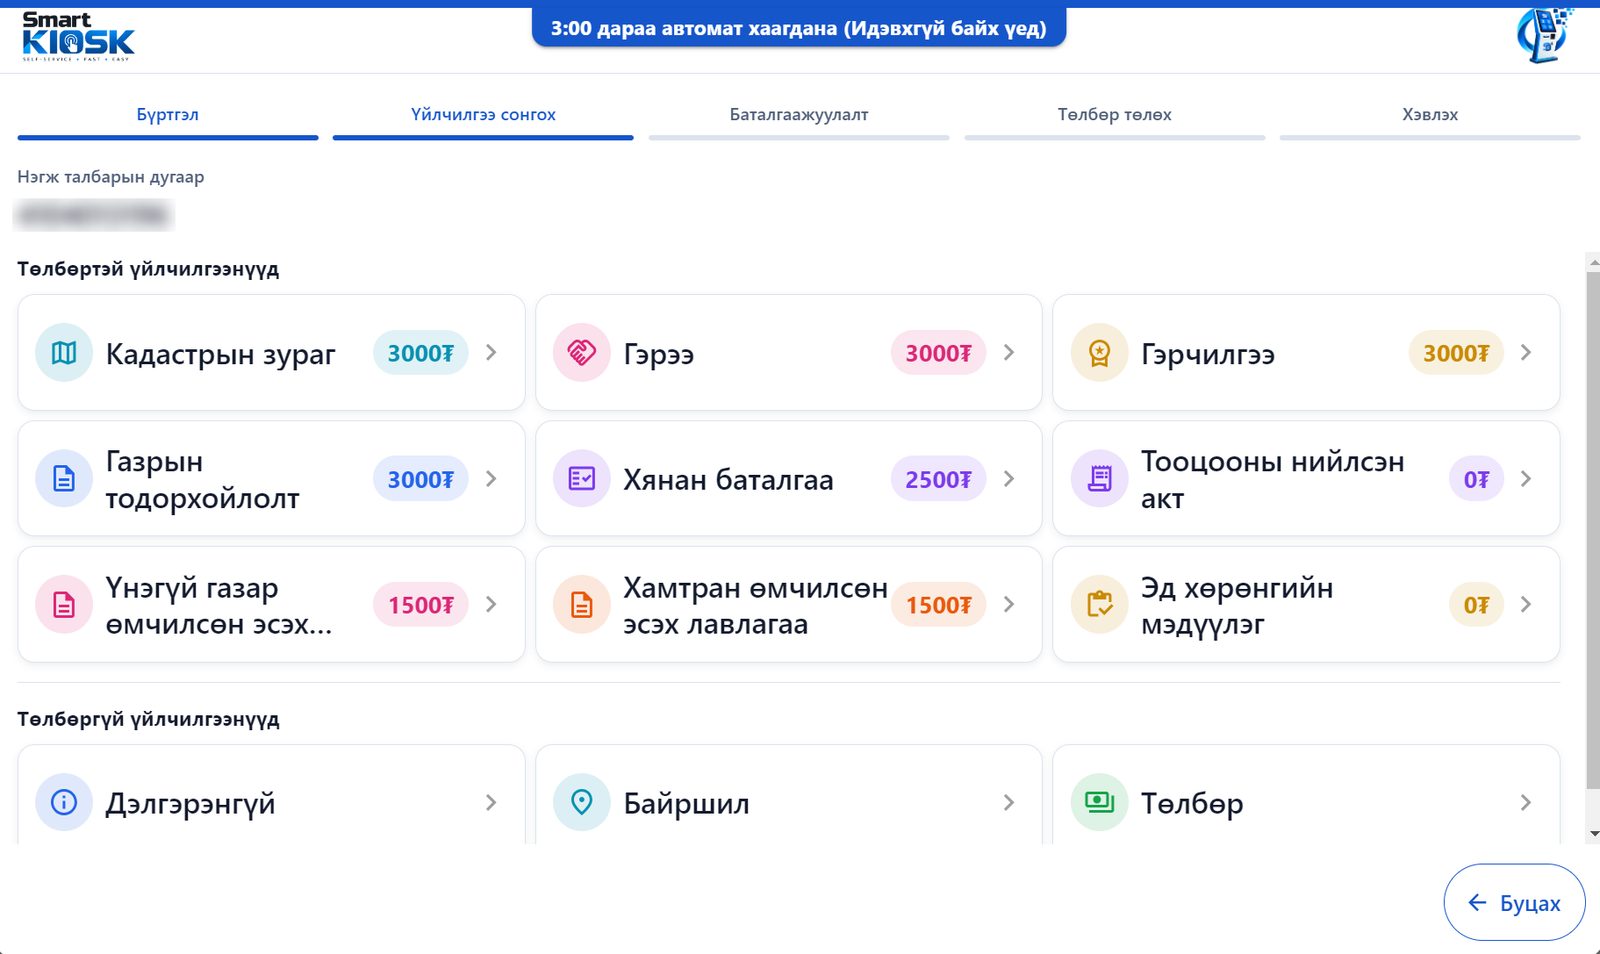The width and height of the screenshot is (1600, 954).
Task: Click the pink document icon for Үнэгүй газар
Action: tap(64, 605)
